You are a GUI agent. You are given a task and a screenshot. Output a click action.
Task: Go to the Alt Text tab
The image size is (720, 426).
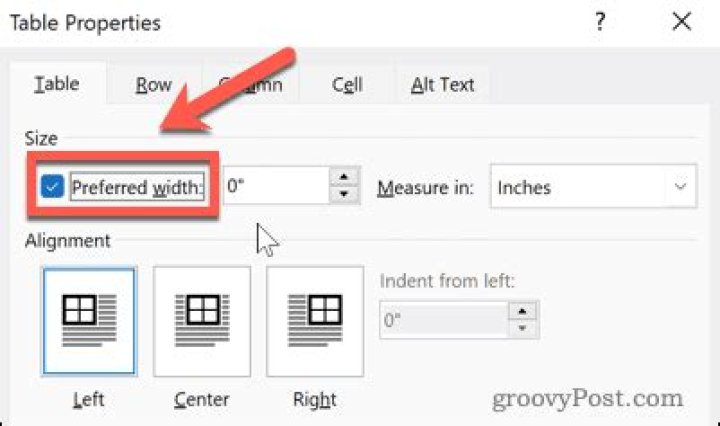click(x=441, y=85)
